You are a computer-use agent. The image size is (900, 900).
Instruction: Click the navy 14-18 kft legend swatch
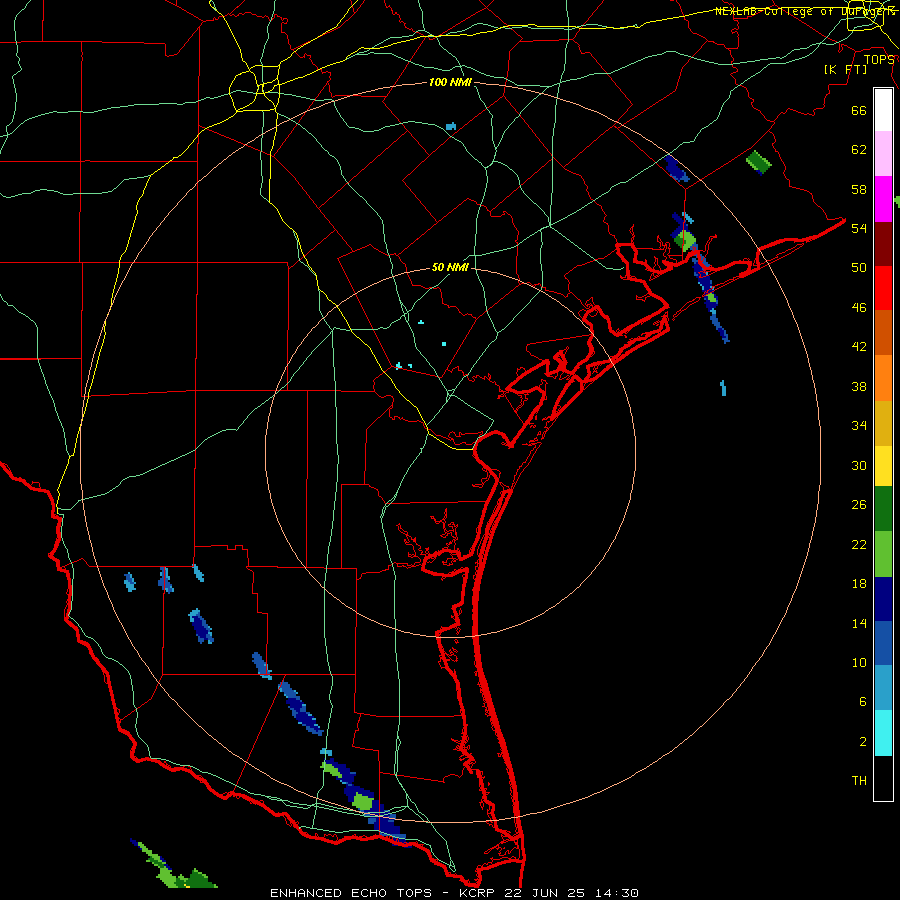(883, 599)
